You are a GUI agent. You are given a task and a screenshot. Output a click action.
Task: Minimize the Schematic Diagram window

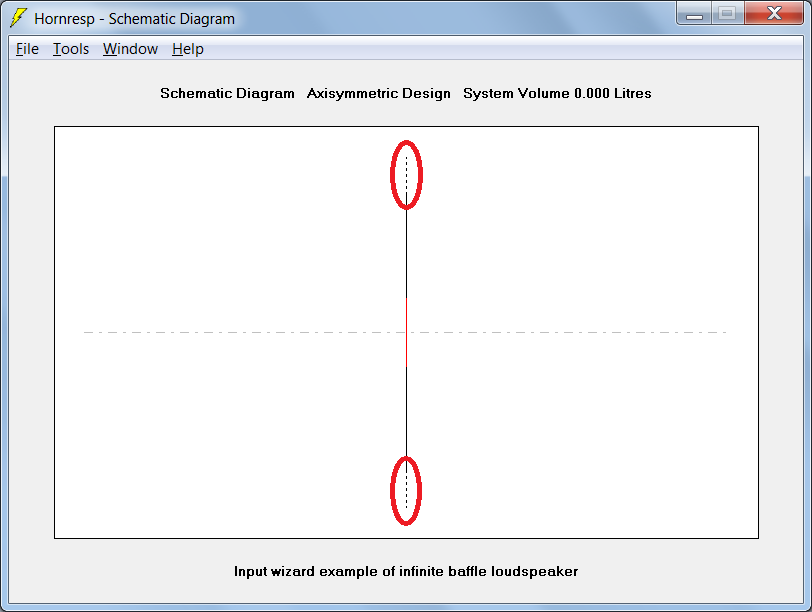click(x=694, y=13)
